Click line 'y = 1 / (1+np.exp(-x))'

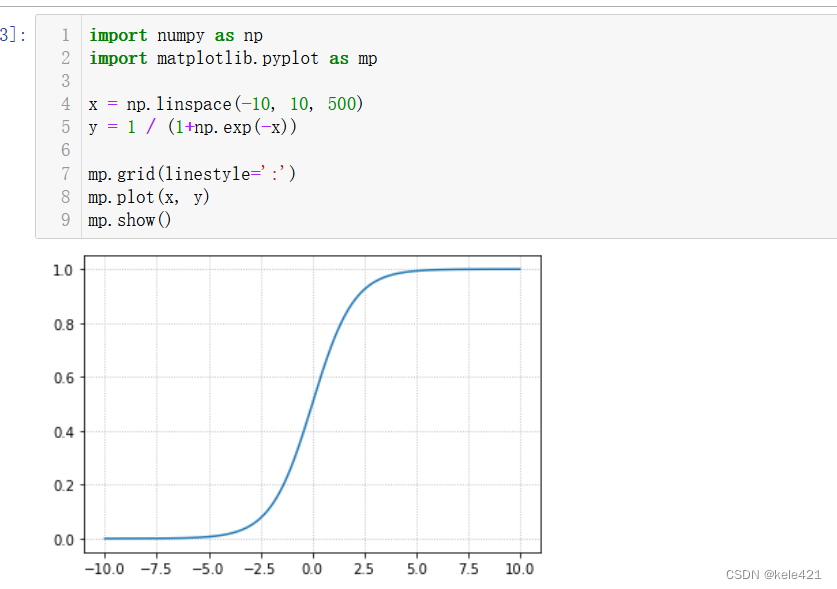click(192, 127)
